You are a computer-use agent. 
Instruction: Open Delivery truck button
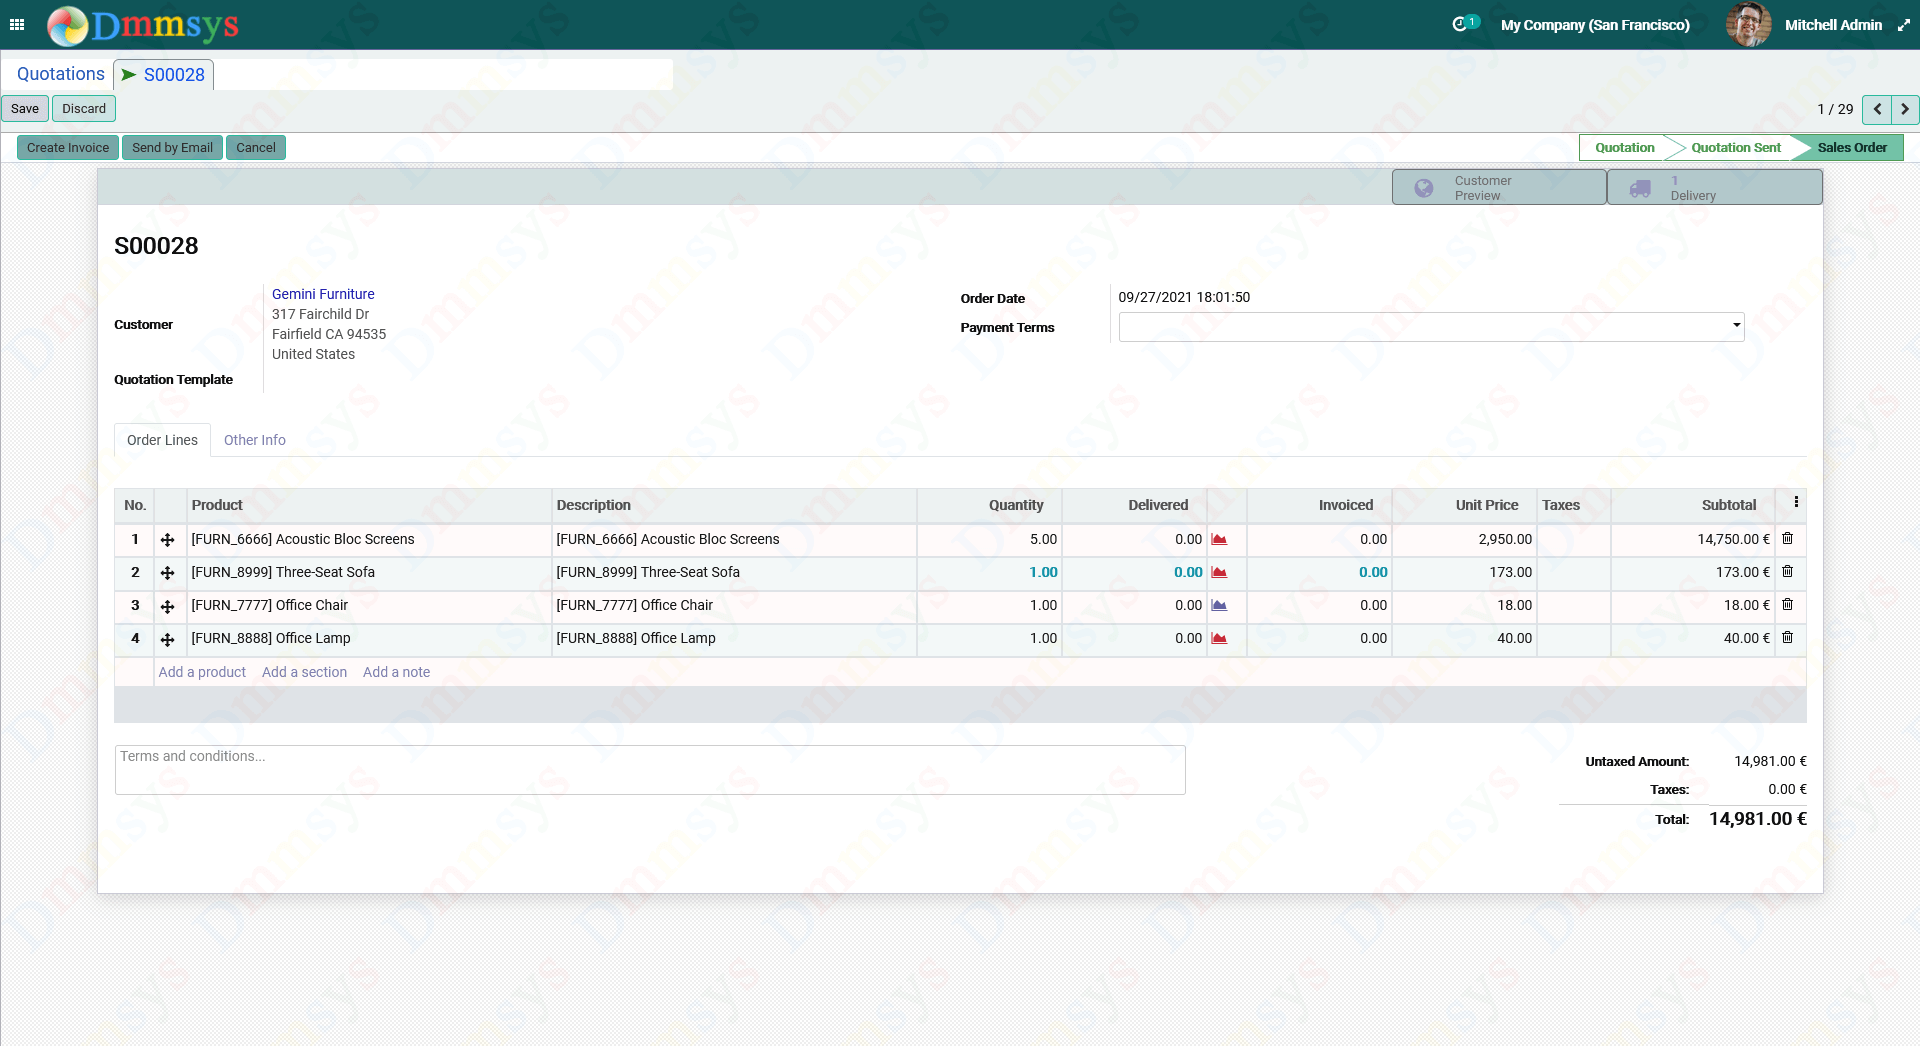coord(1714,187)
